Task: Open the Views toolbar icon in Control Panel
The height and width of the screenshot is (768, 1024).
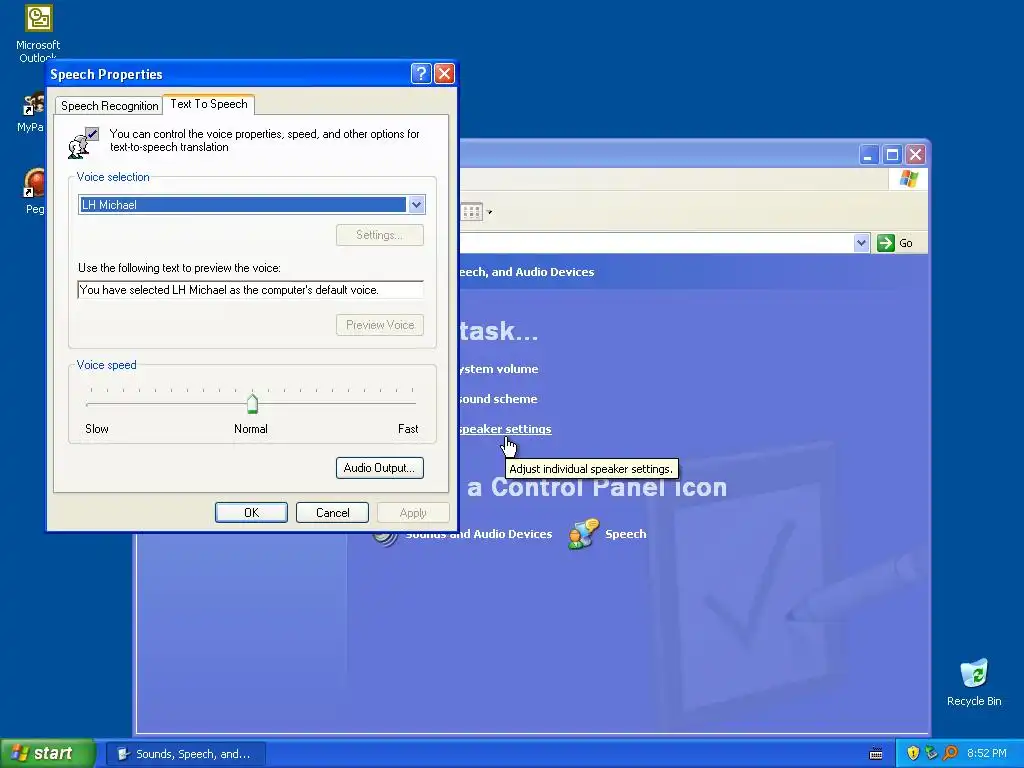Action: (x=472, y=212)
